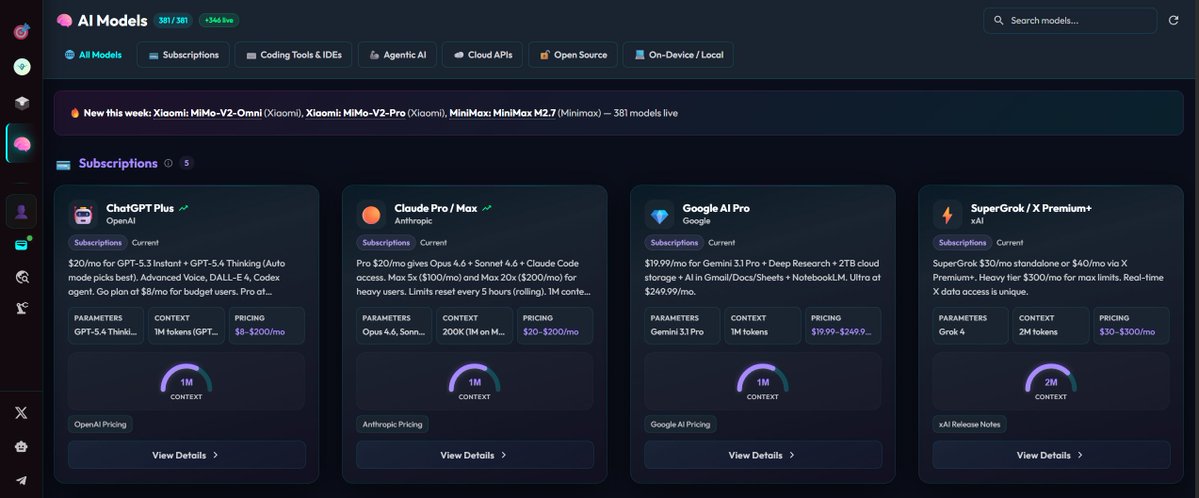Open the OpenAI Pricing link

click(x=100, y=424)
